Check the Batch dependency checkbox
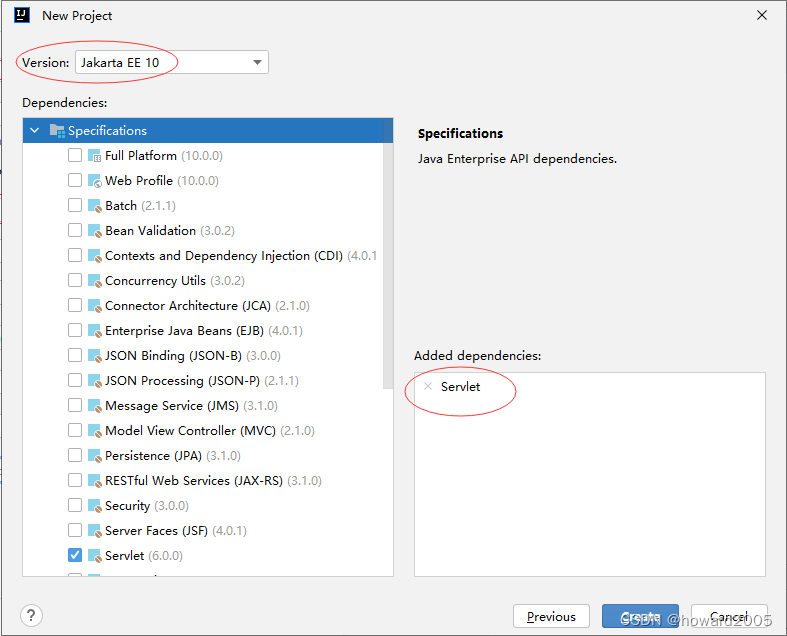 75,205
